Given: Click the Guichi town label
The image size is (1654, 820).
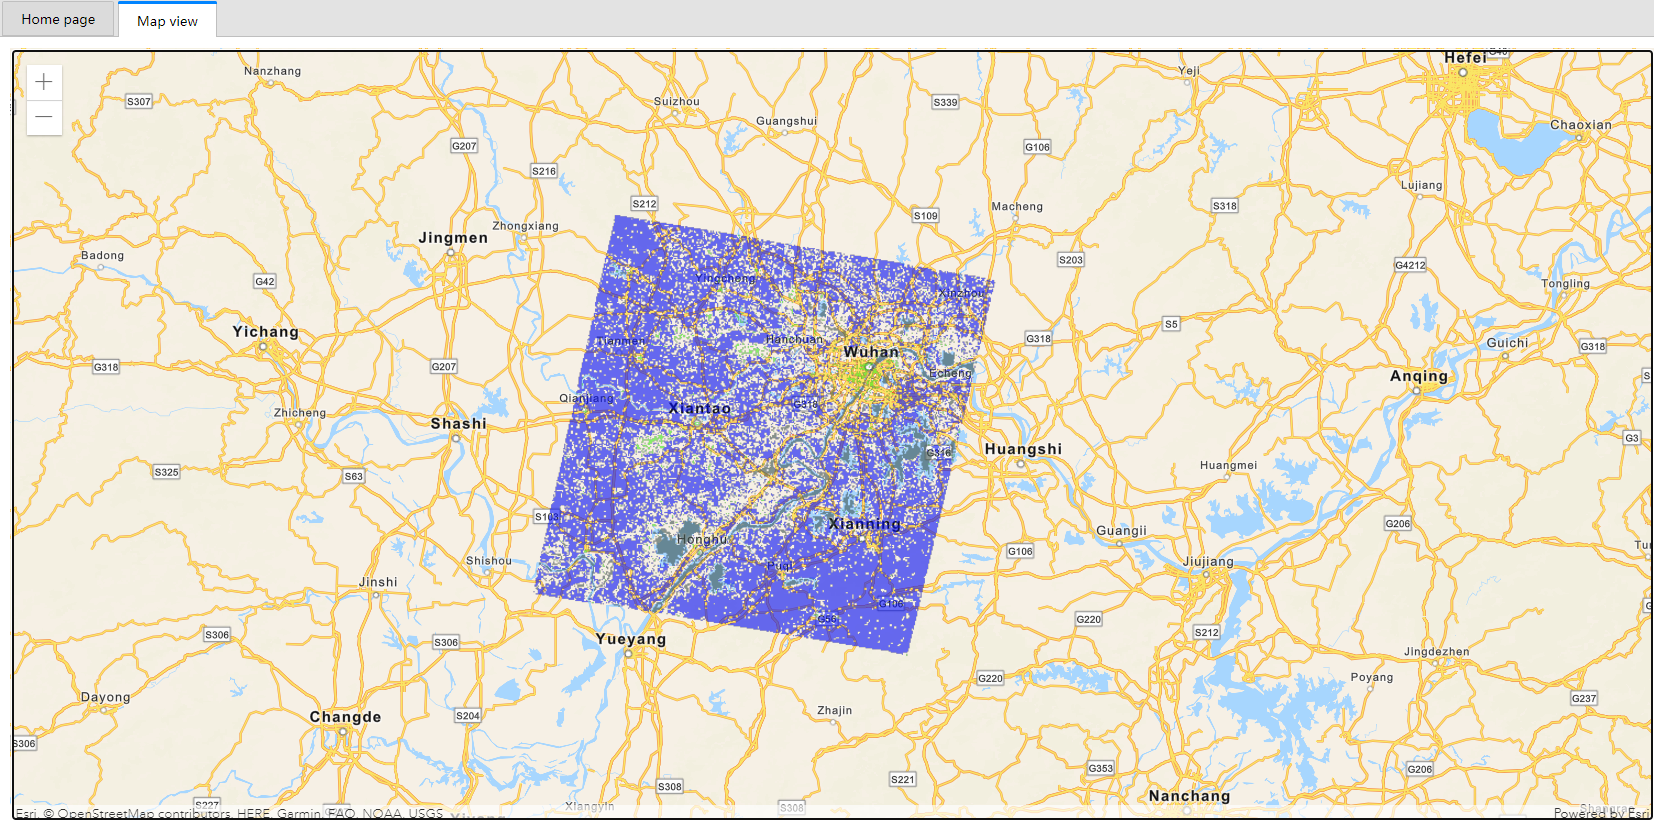Looking at the screenshot, I should [x=1507, y=343].
